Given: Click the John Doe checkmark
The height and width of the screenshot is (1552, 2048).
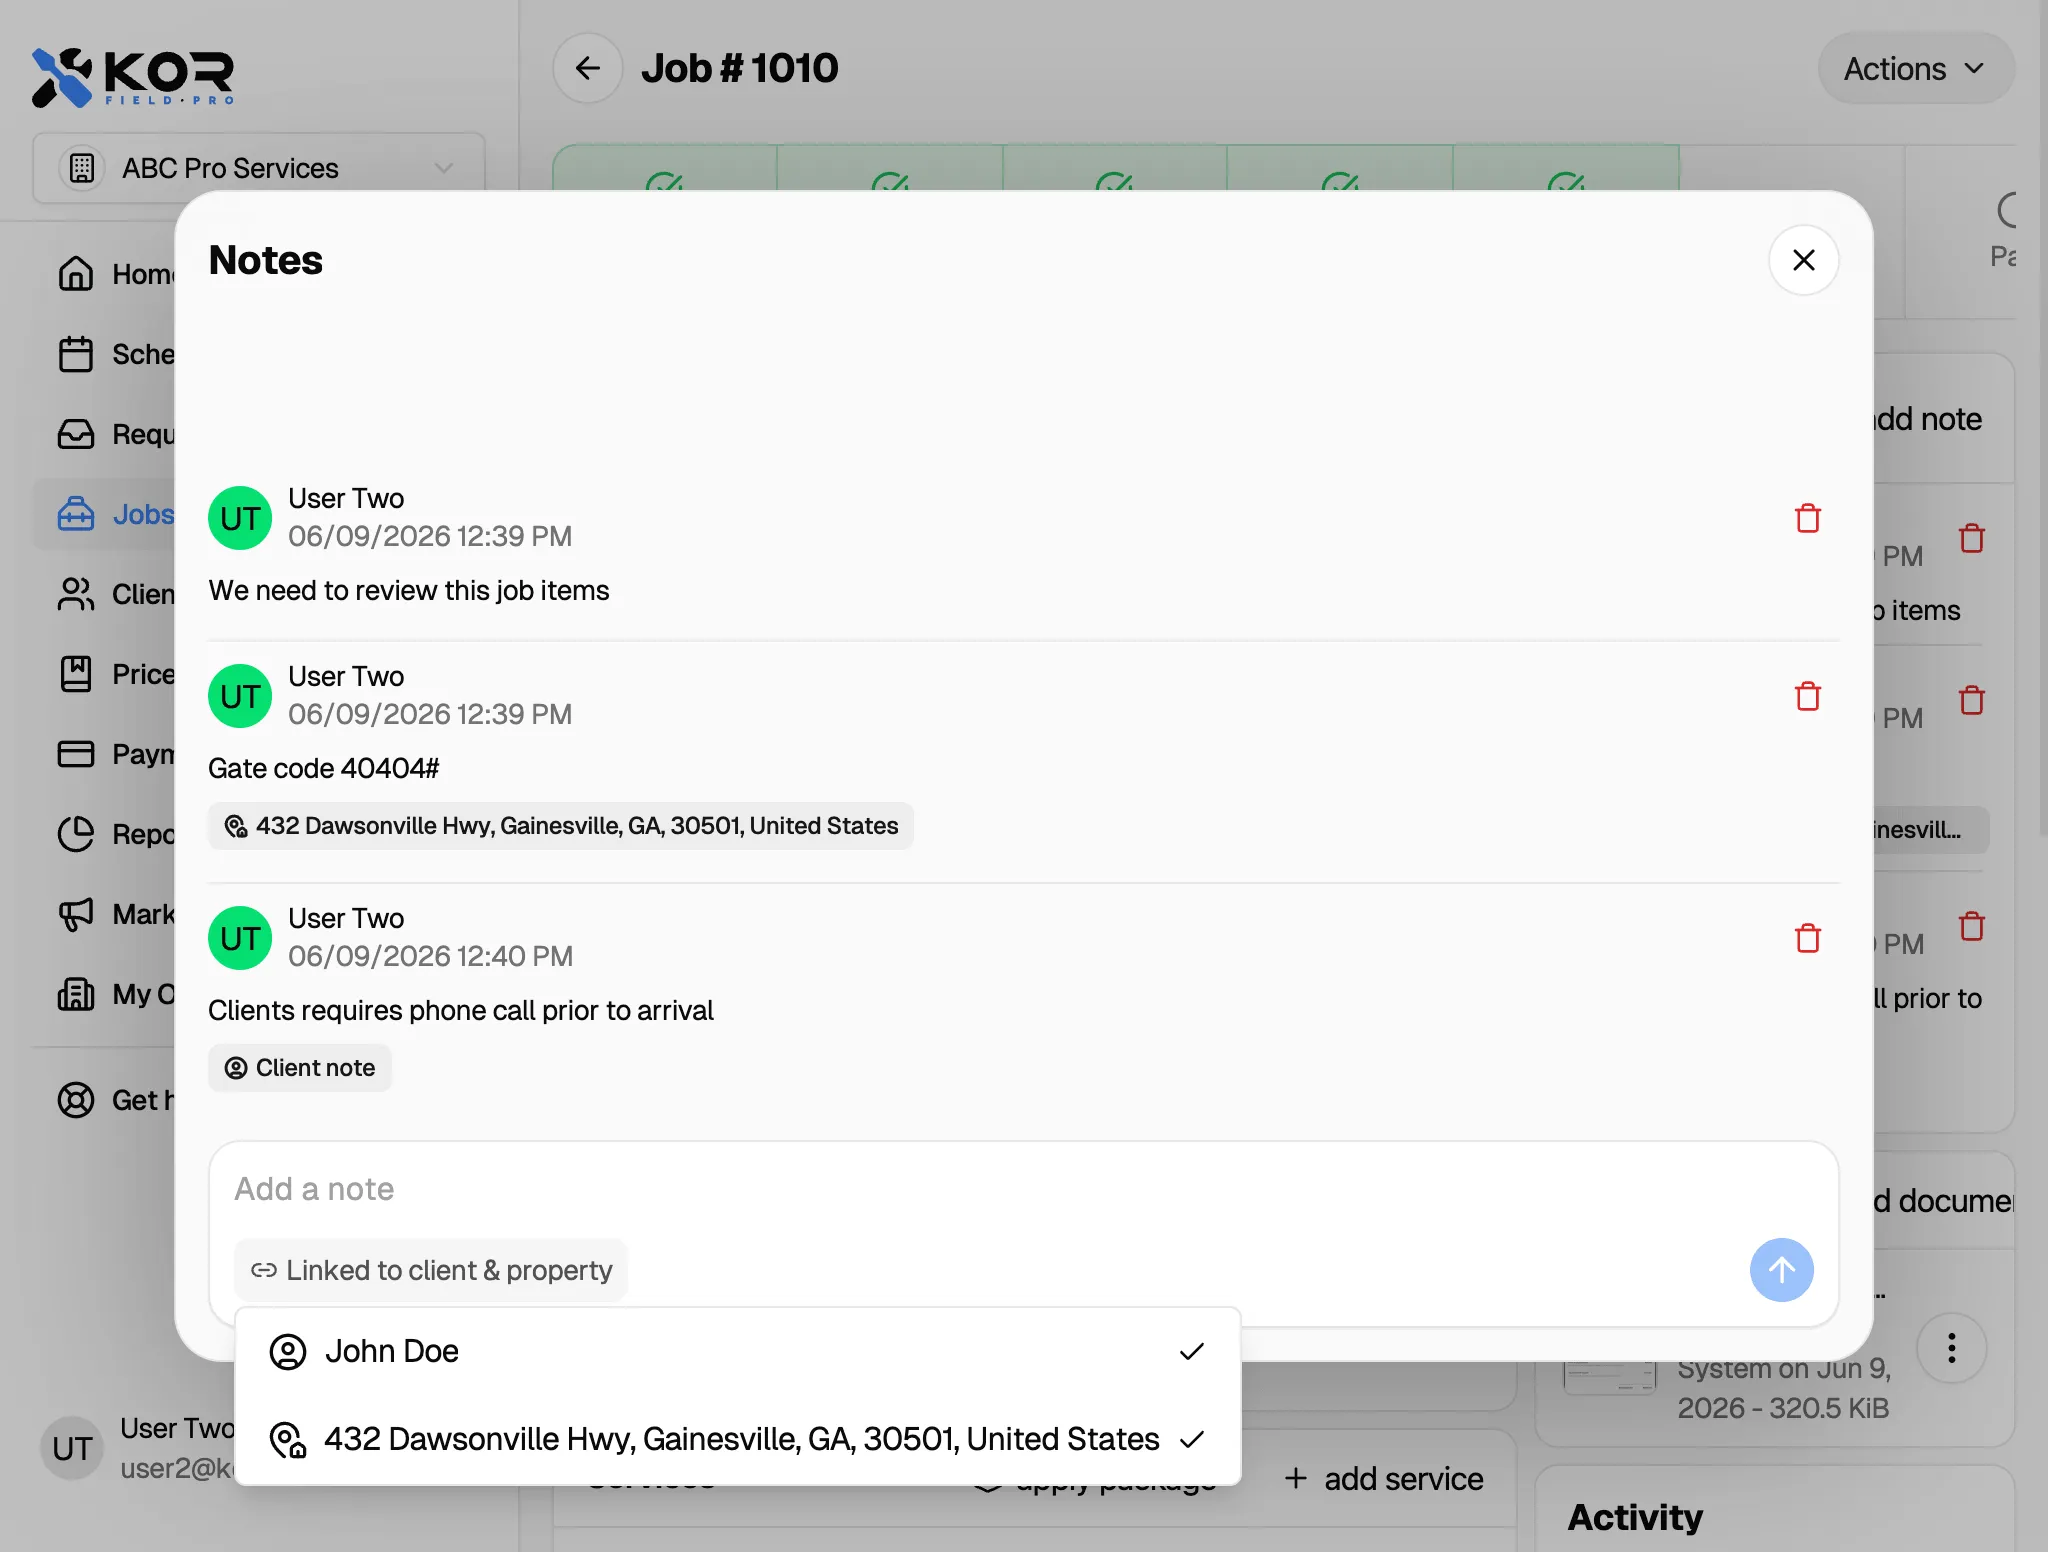Looking at the screenshot, I should pyautogui.click(x=1191, y=1351).
